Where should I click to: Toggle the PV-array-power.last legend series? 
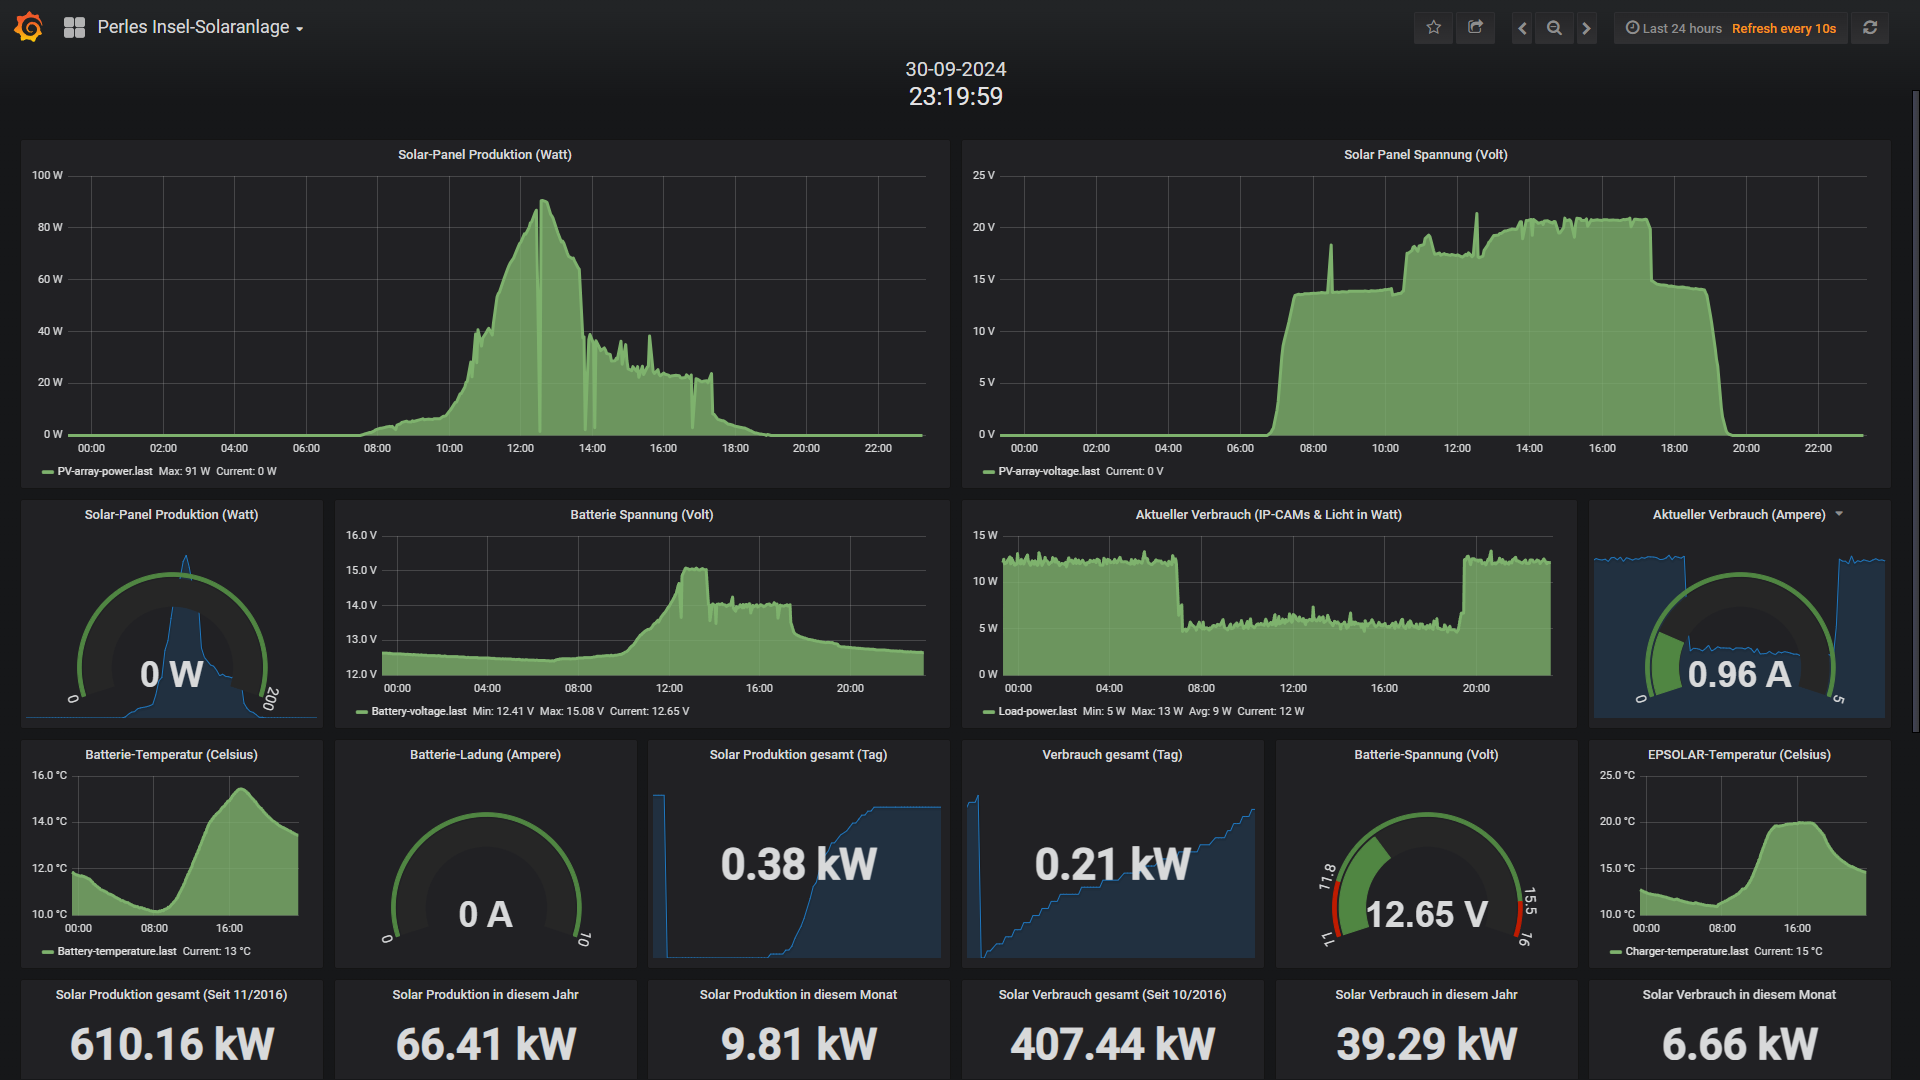tap(104, 471)
